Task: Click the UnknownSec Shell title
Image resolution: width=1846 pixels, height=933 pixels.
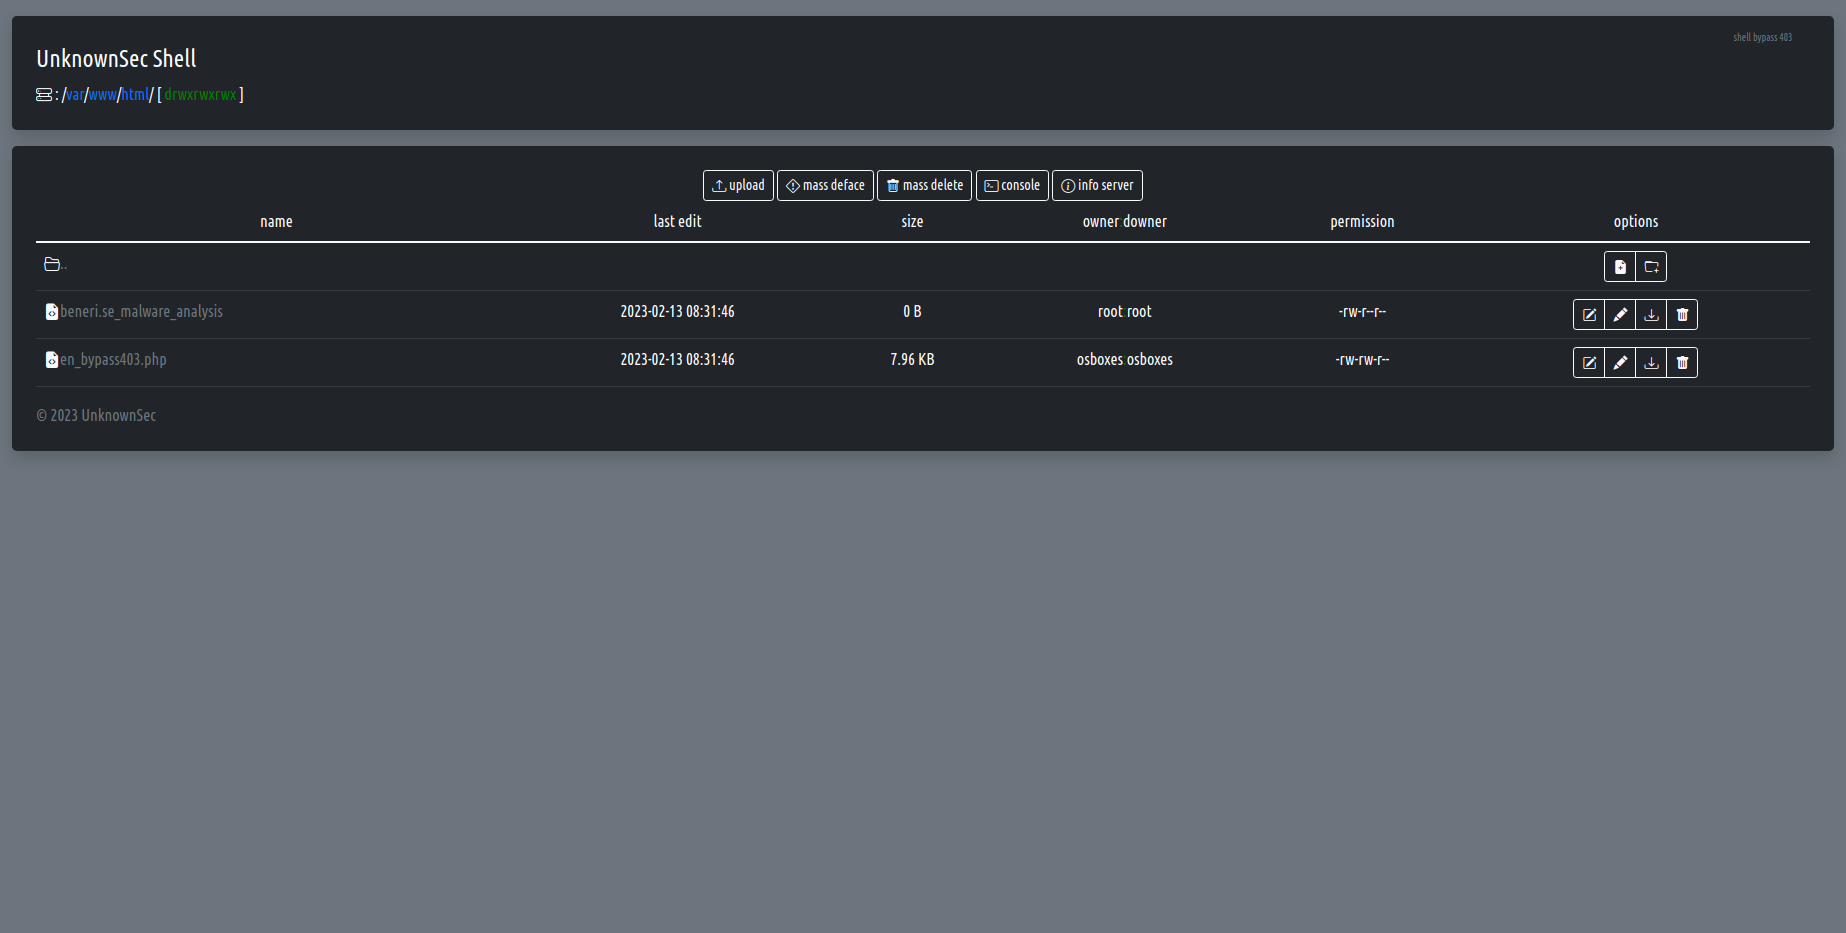Action: point(116,59)
